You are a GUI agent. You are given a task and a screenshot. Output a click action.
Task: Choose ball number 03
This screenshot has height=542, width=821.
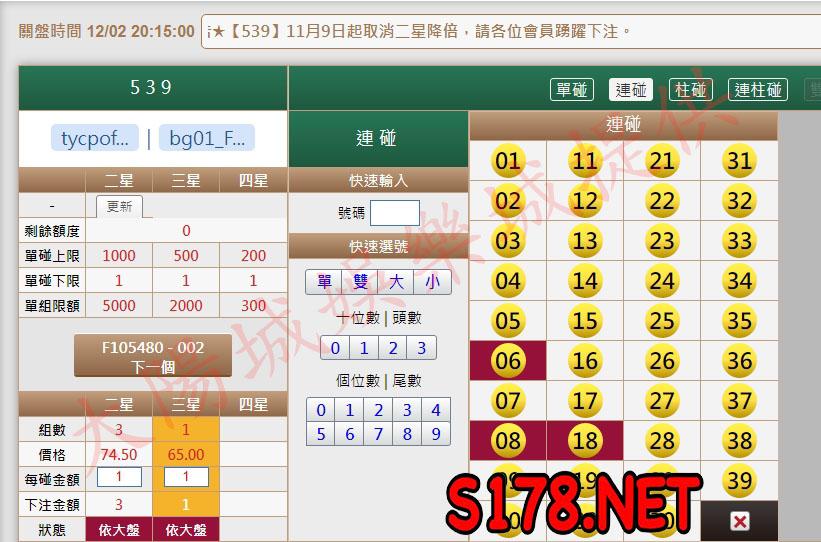coord(507,241)
